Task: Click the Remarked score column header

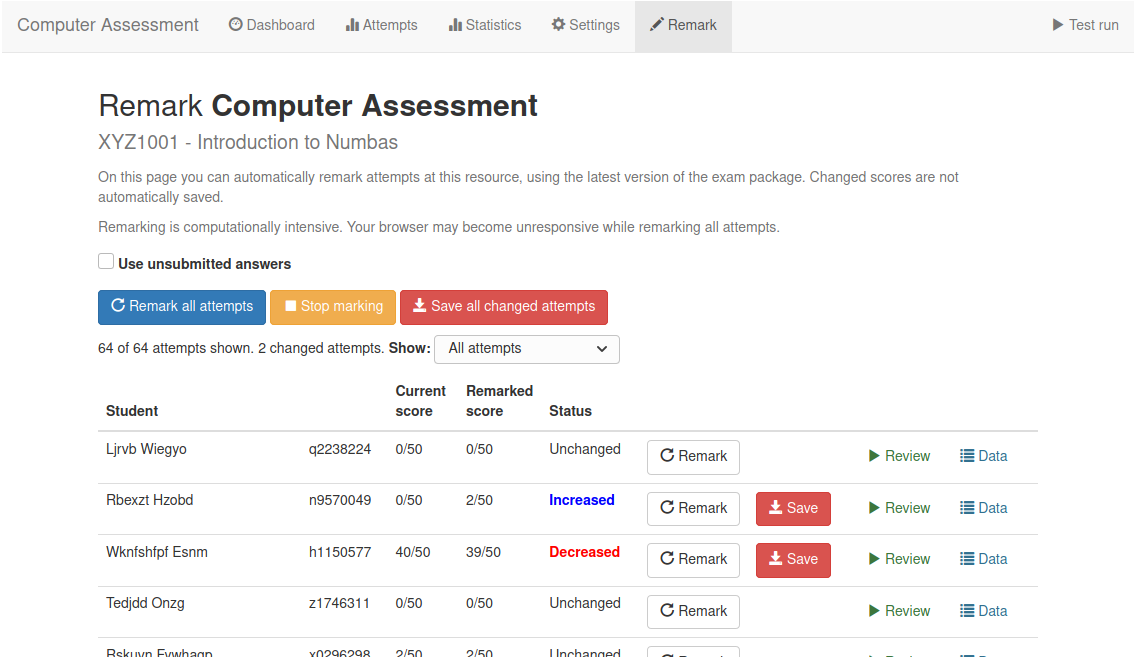Action: point(499,402)
